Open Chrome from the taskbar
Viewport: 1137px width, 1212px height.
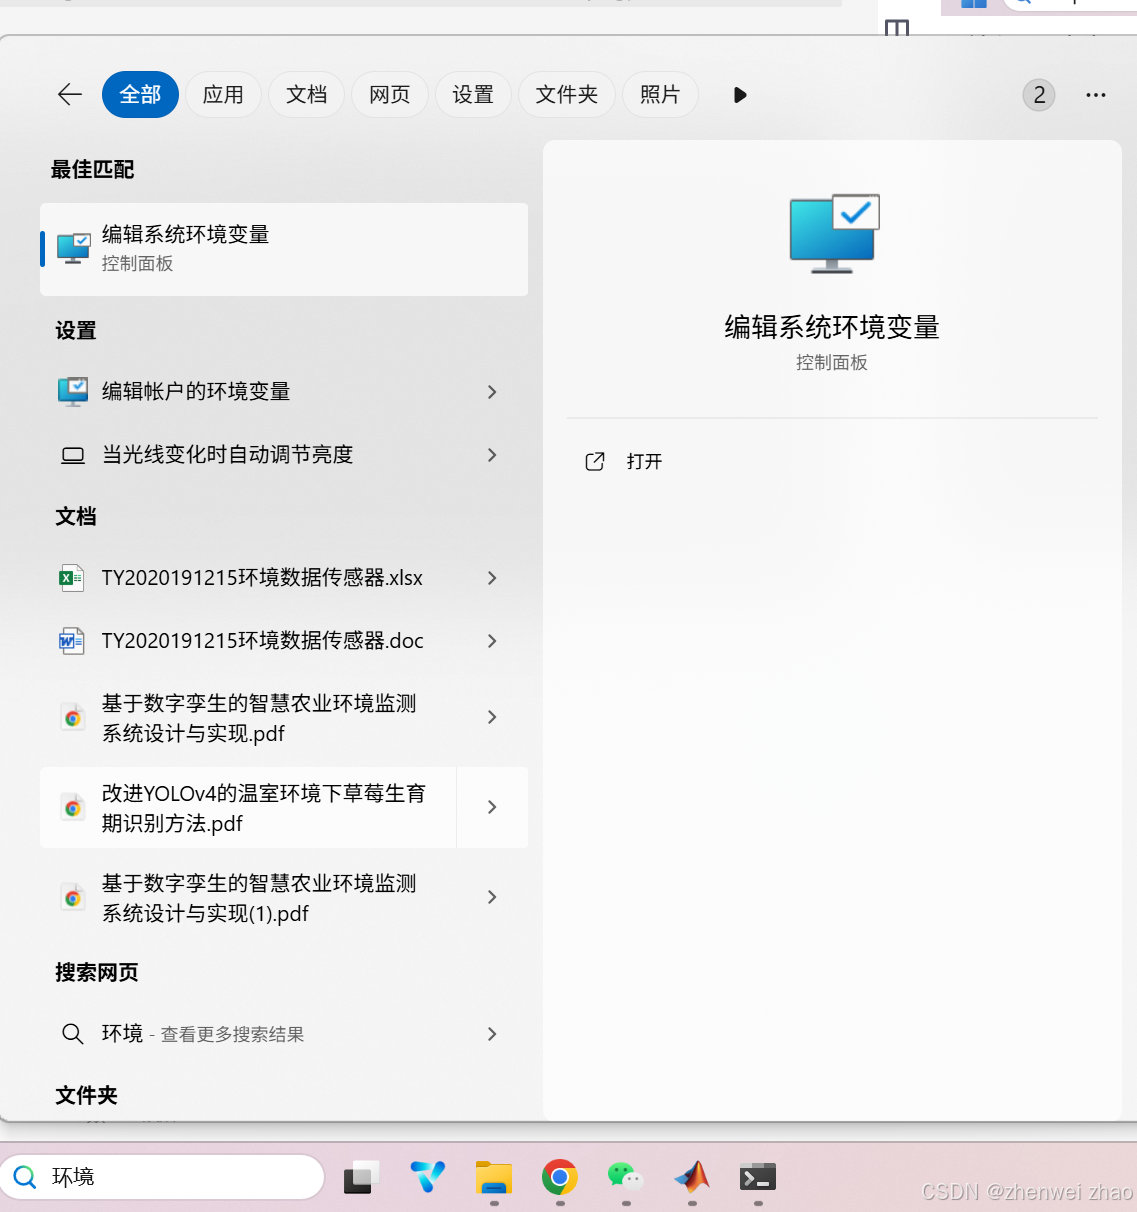click(x=558, y=1177)
